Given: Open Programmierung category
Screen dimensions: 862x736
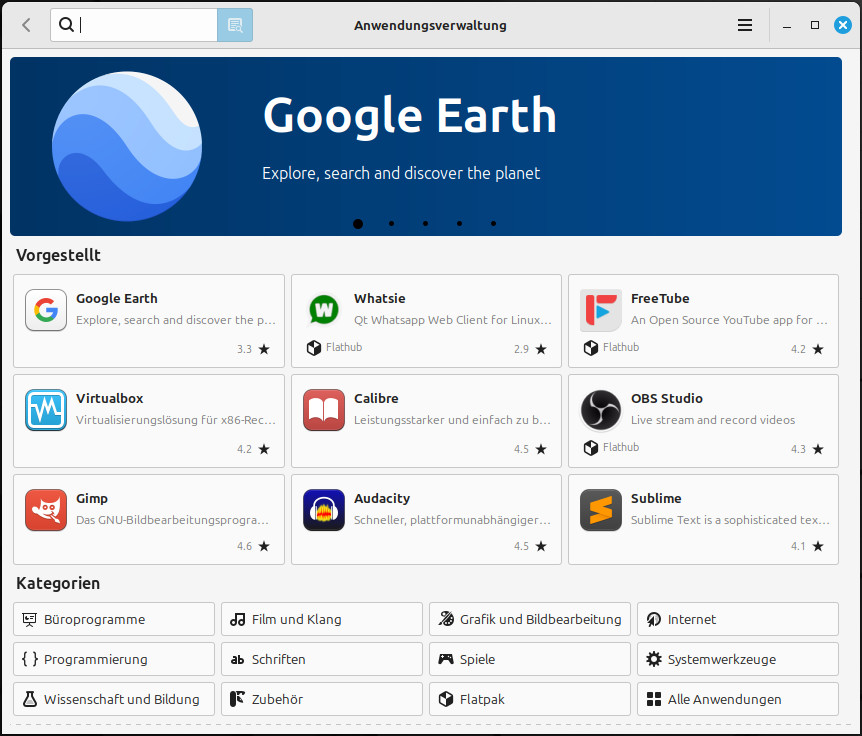Looking at the screenshot, I should click(114, 659).
